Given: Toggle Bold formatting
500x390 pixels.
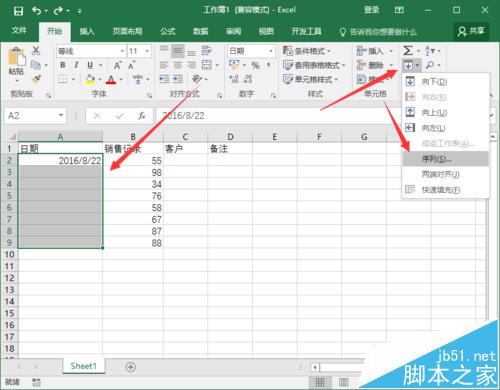Looking at the screenshot, I should [63, 65].
